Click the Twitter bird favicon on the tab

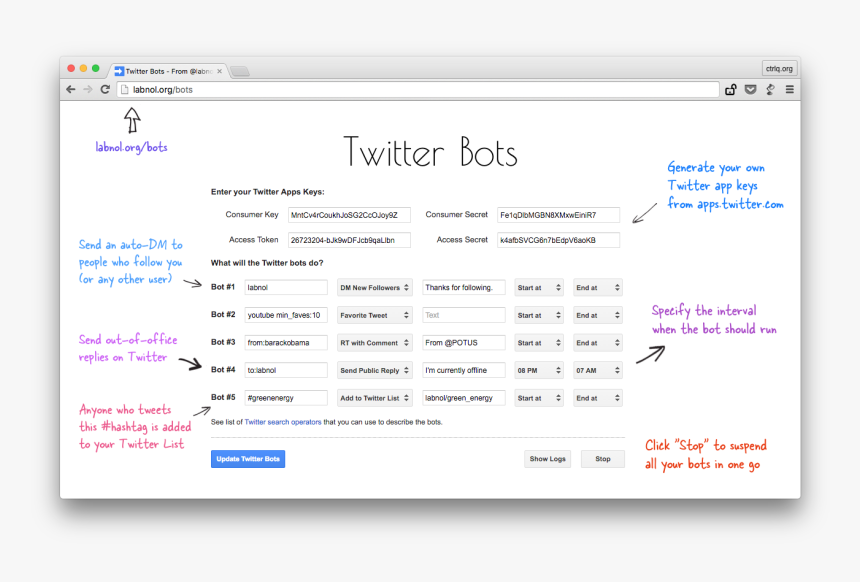click(119, 71)
